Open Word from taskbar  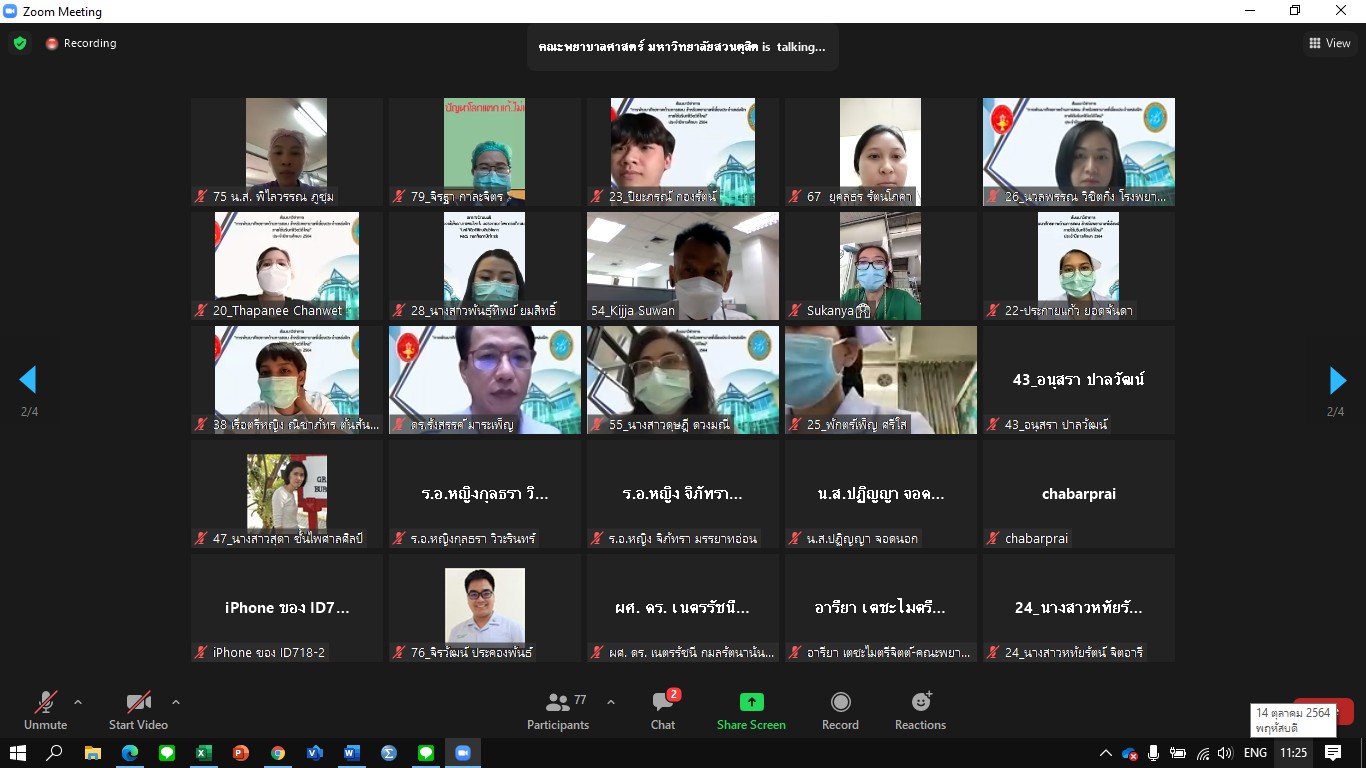pos(352,753)
